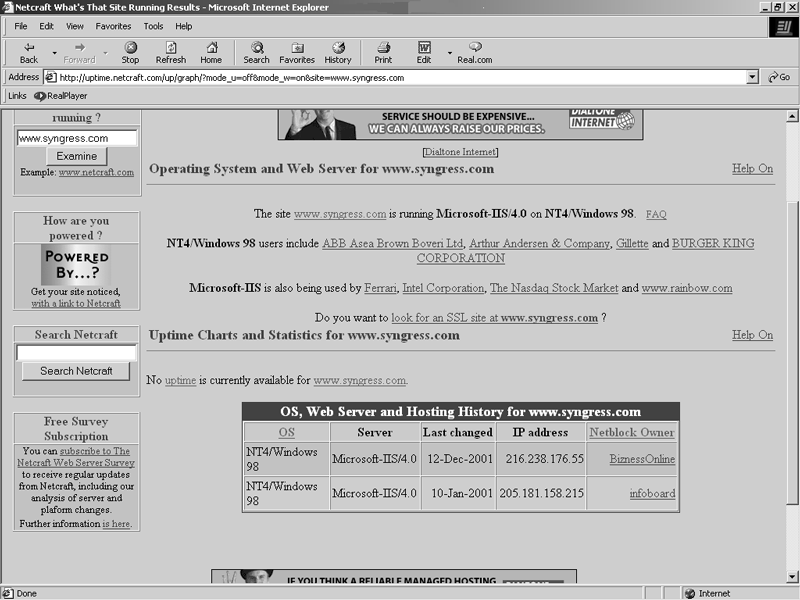The height and width of the screenshot is (600, 800).
Task: Click the 205.181.158.215 IP address cell
Action: pos(541,493)
